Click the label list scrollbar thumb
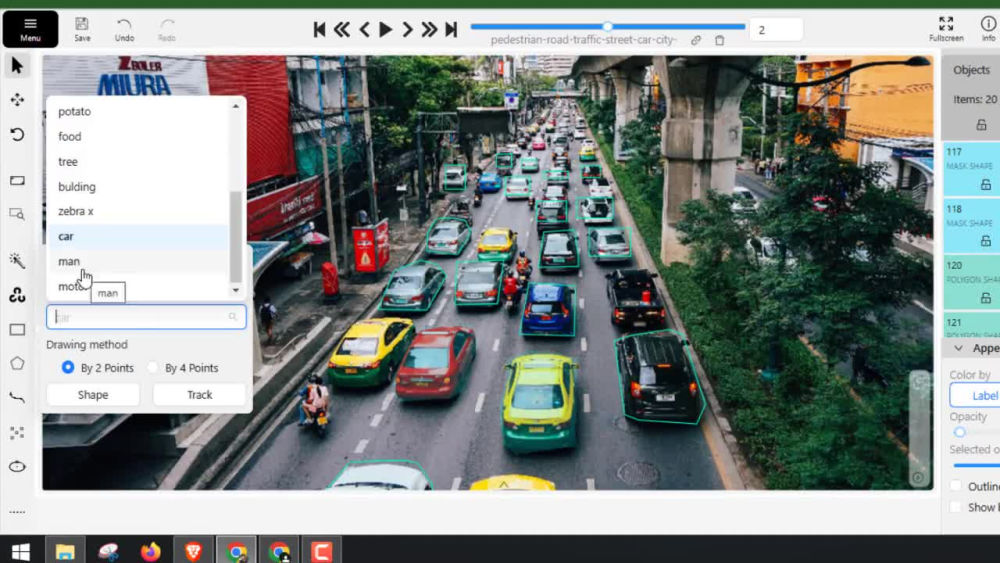The height and width of the screenshot is (563, 1000). pos(236,237)
